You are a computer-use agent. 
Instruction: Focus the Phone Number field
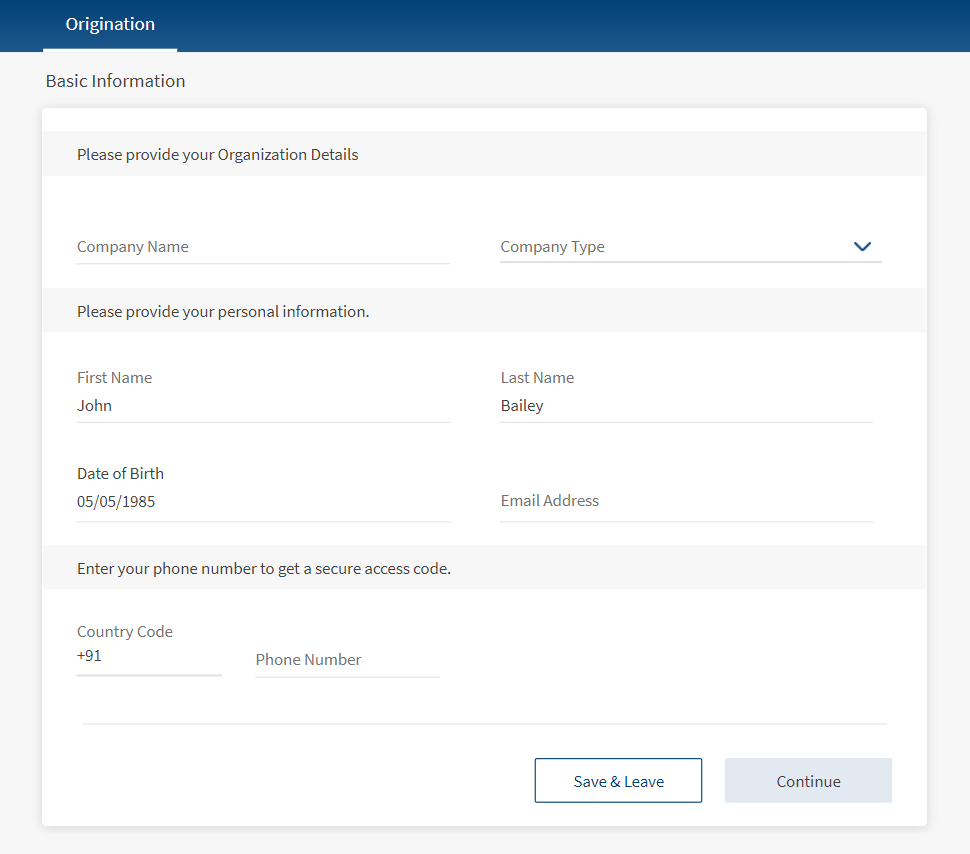(348, 660)
